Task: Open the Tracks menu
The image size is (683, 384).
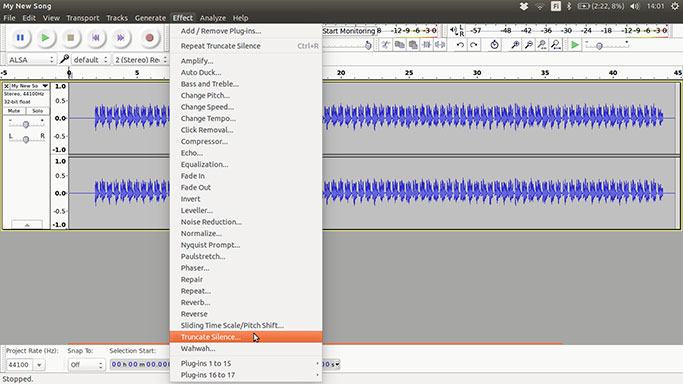Action: (x=117, y=18)
